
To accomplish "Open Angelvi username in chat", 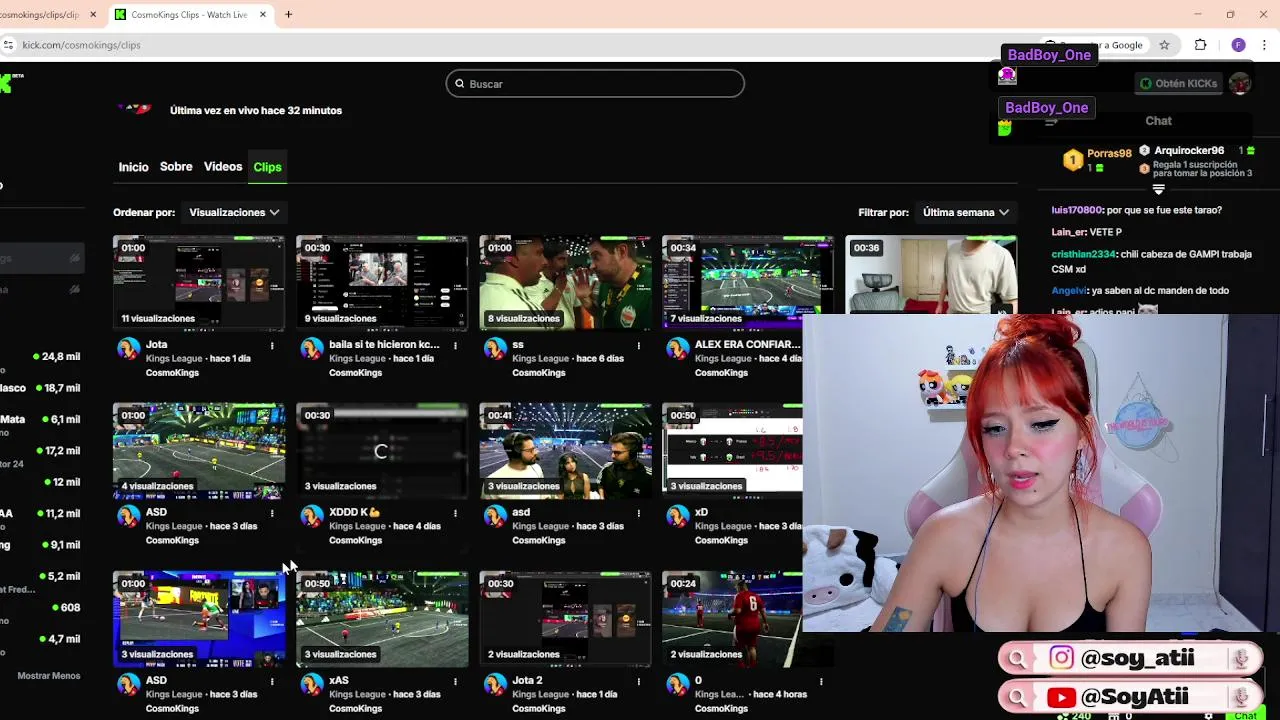I will point(1069,290).
